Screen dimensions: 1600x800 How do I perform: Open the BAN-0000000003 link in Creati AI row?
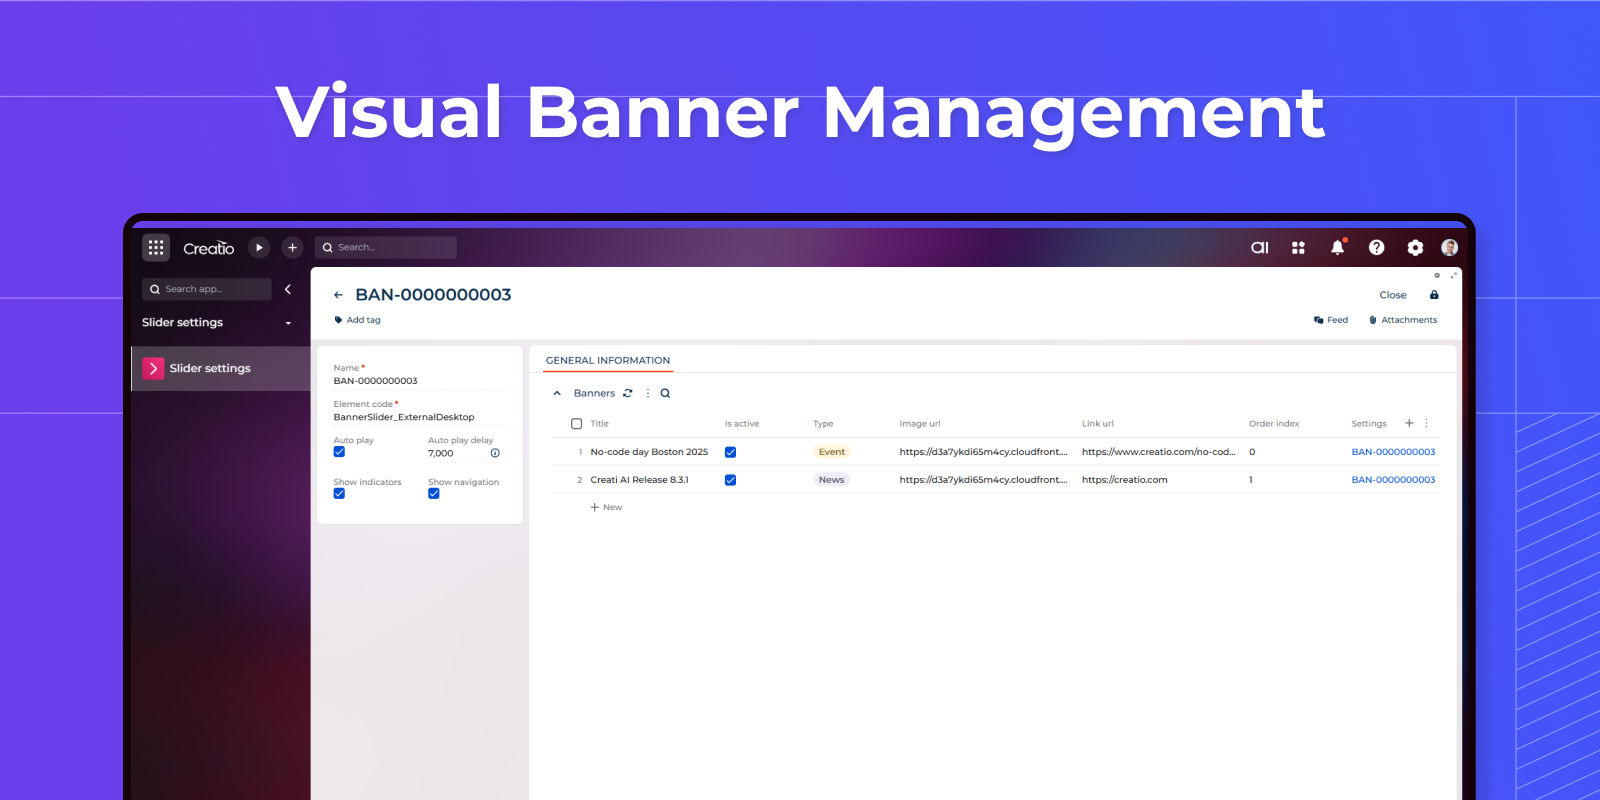tap(1392, 480)
